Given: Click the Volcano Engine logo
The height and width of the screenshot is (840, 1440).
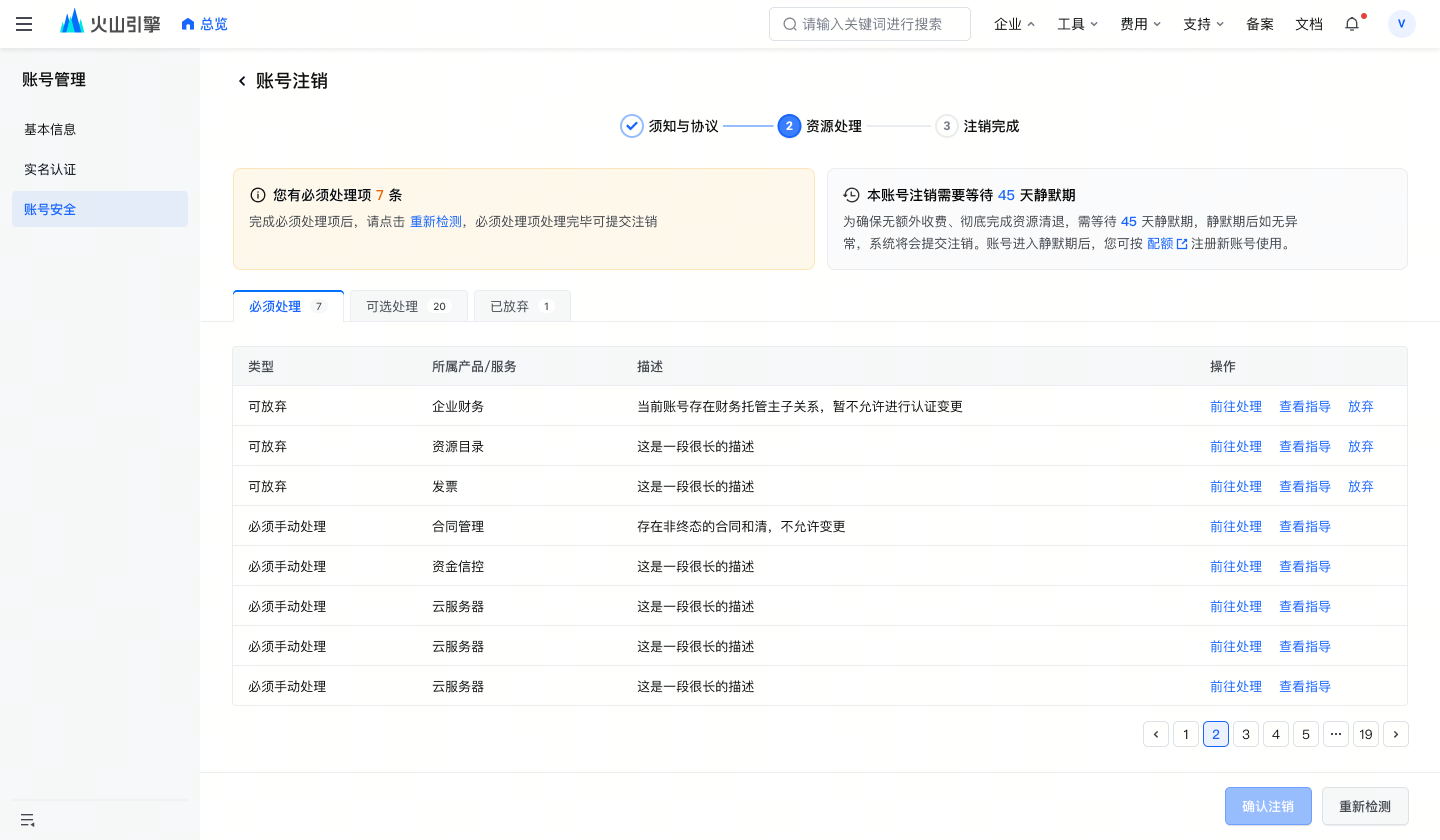Looking at the screenshot, I should tap(110, 24).
